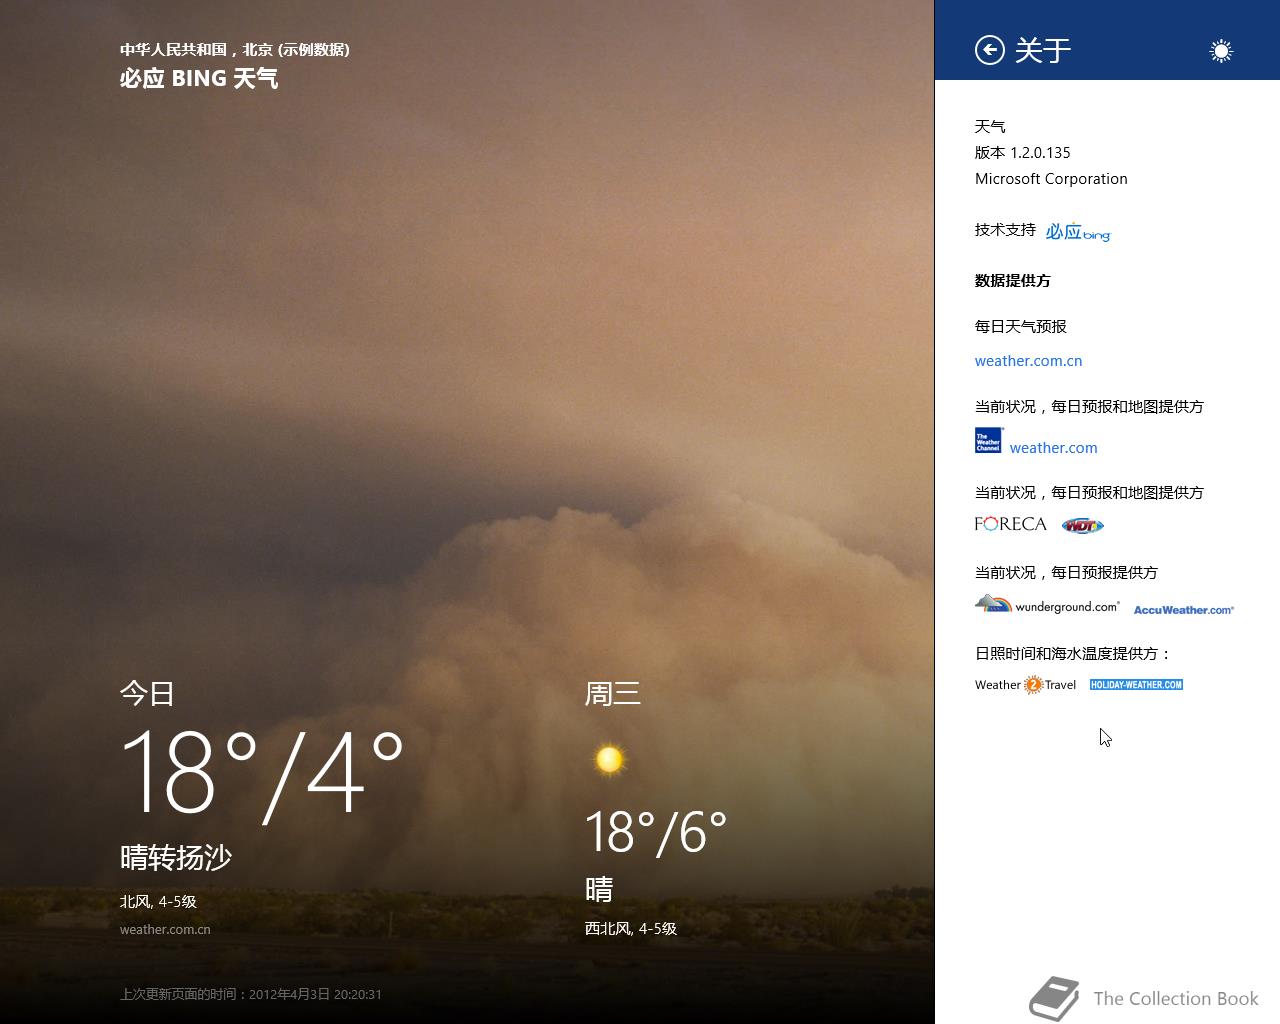
Task: Click the location 中华人民共和国，北京 header
Action: tap(235, 49)
